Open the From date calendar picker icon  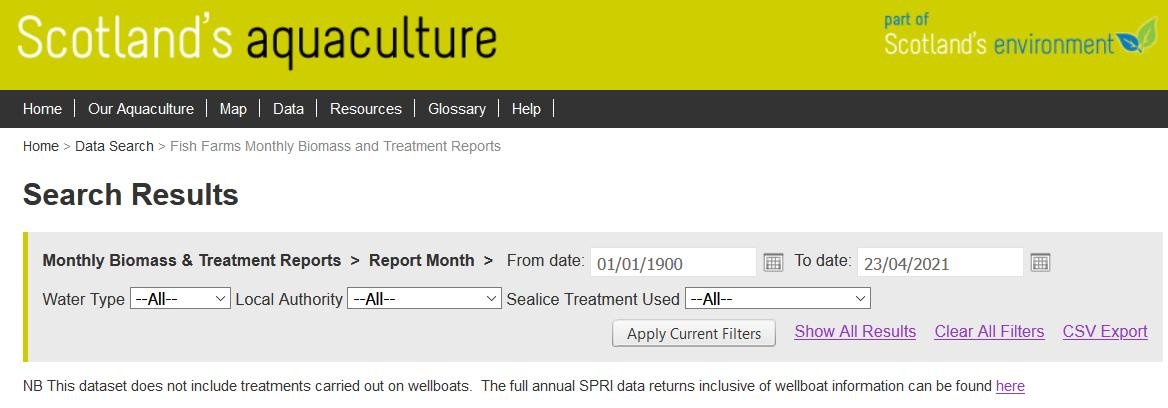(773, 262)
